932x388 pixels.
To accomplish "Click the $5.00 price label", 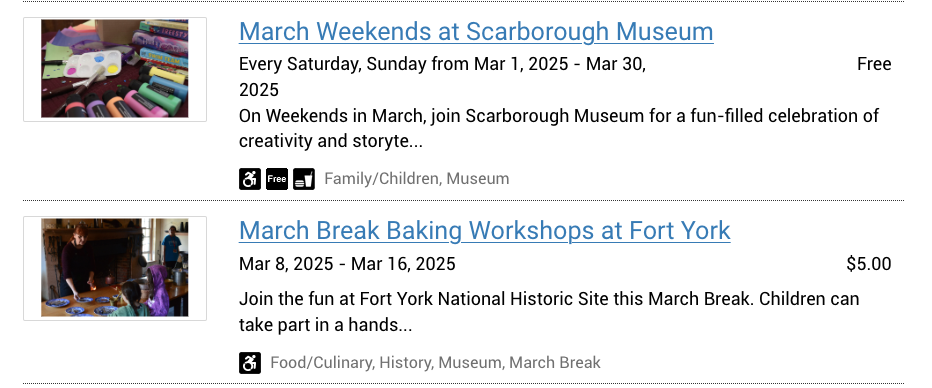I will pos(868,264).
